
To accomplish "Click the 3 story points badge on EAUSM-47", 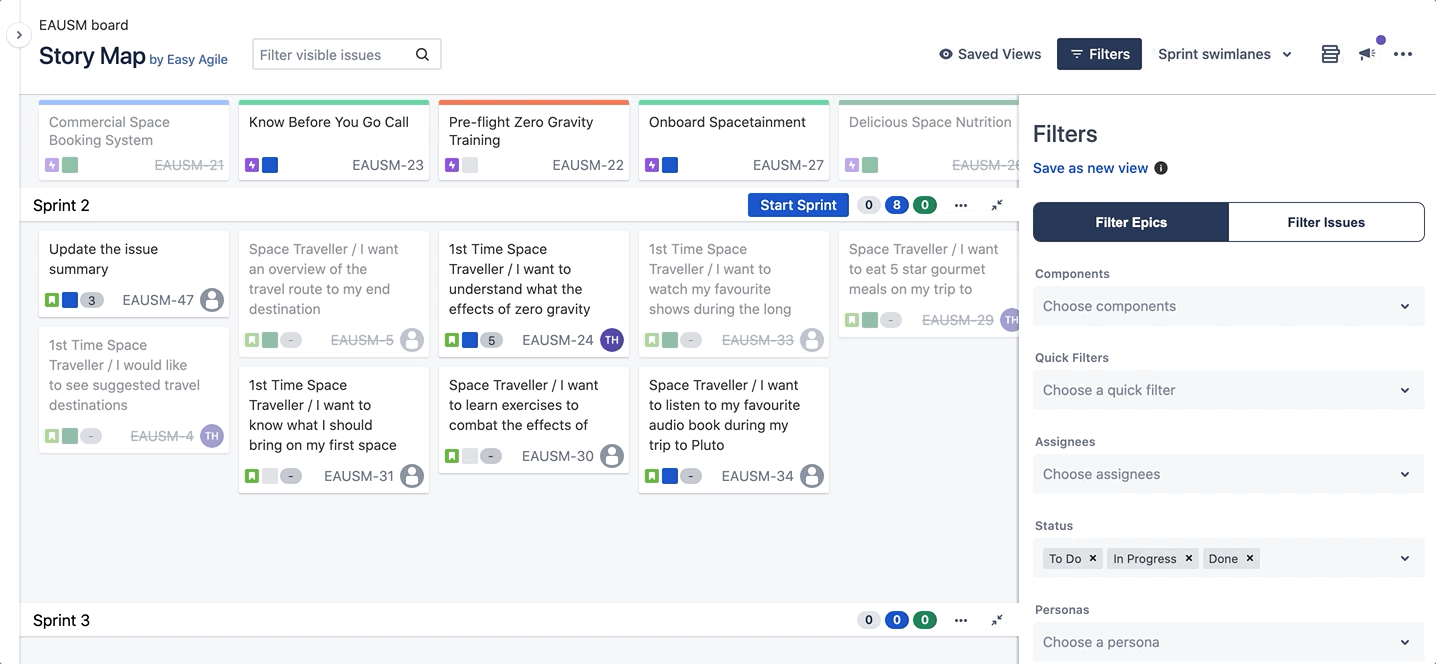I will tap(91, 300).
